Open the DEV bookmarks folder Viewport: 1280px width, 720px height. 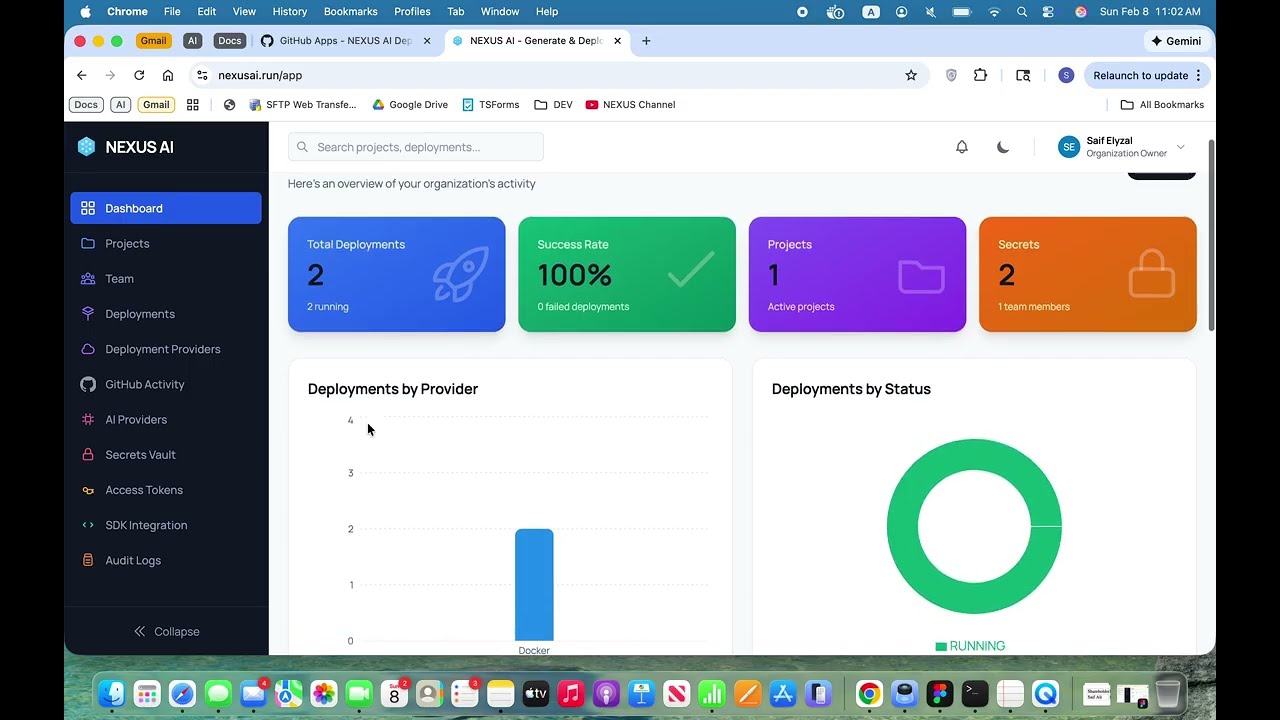[x=553, y=105]
